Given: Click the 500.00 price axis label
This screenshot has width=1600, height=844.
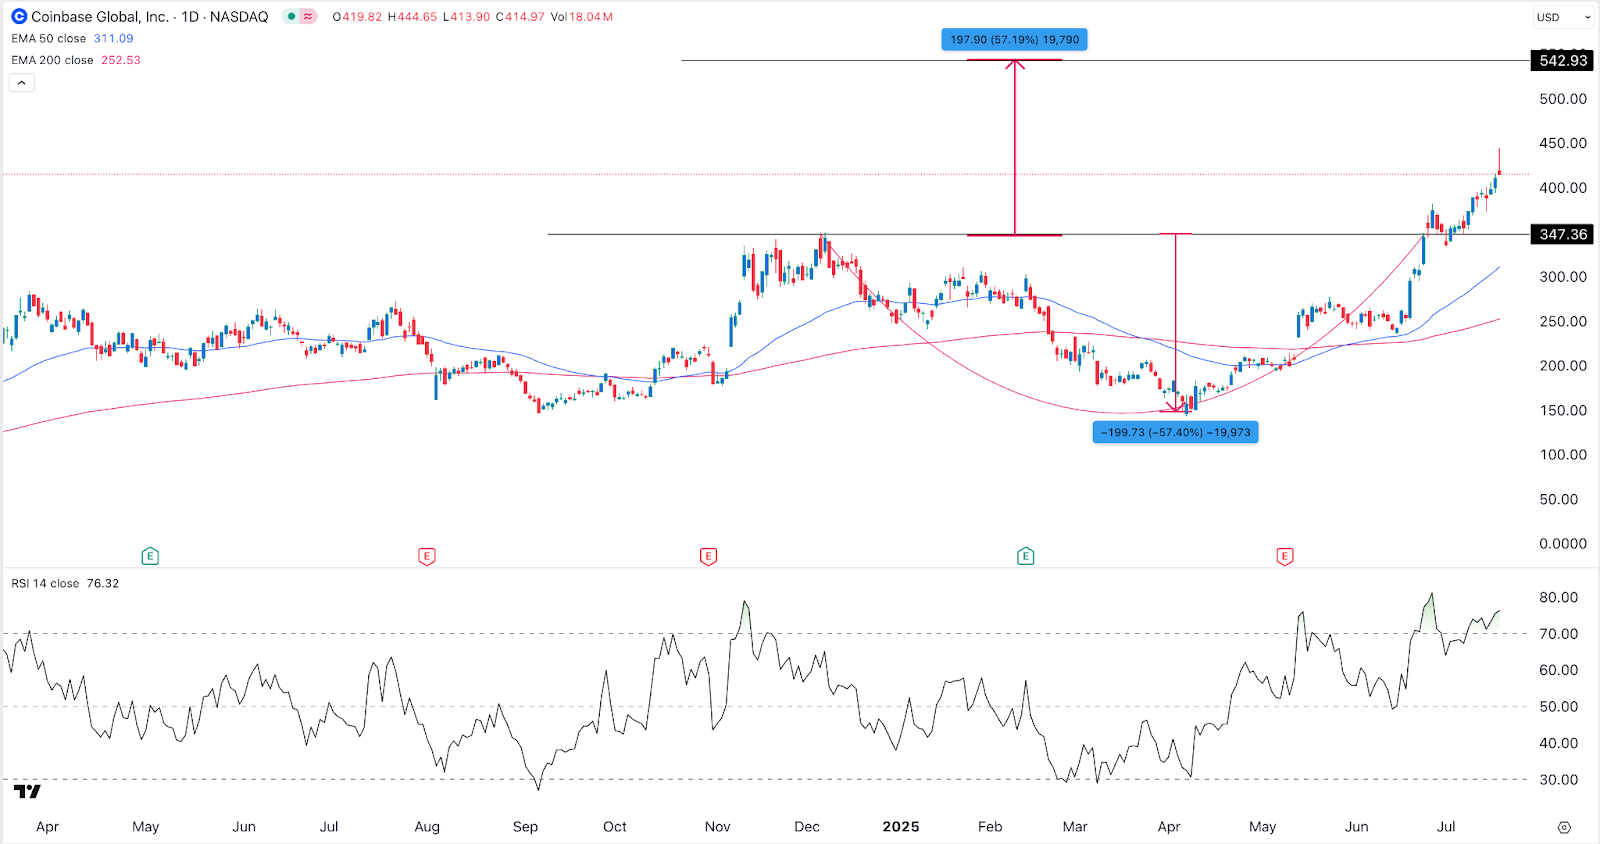Looking at the screenshot, I should [1563, 99].
